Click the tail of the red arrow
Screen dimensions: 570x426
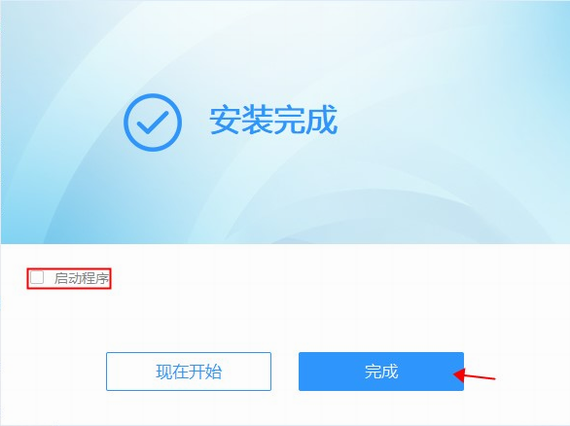pyautogui.click(x=489, y=378)
